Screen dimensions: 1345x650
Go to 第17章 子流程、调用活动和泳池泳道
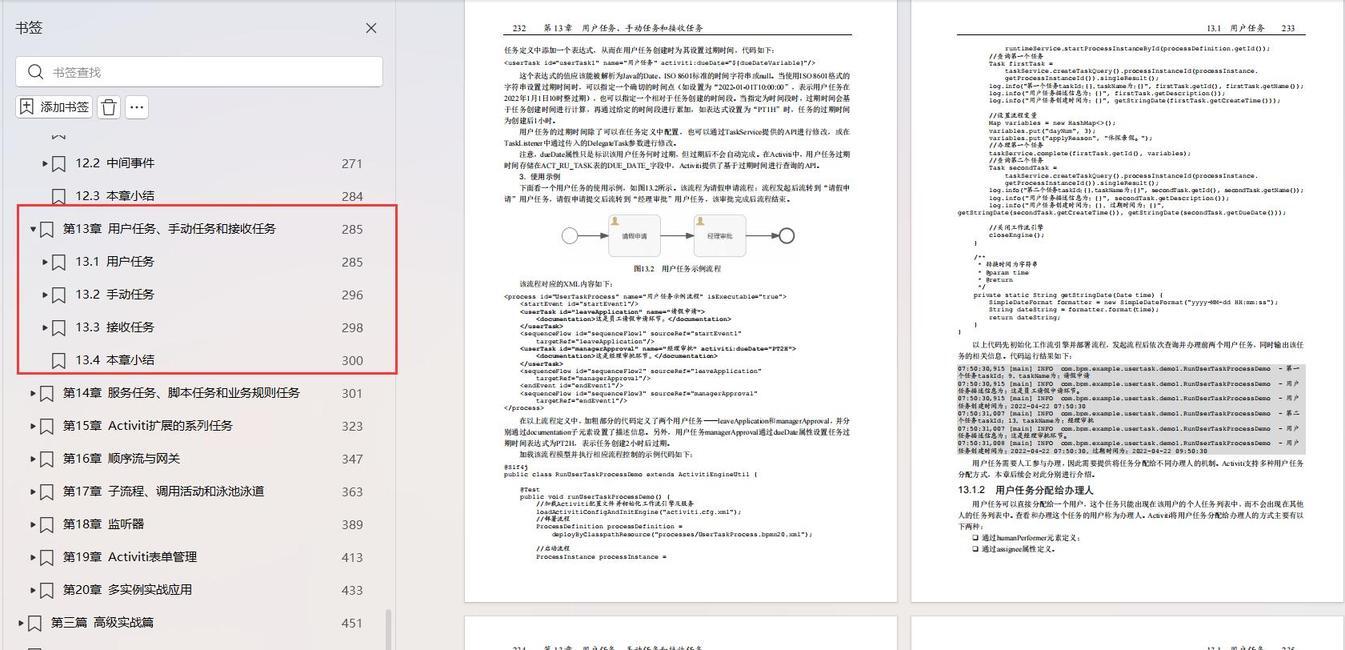tap(164, 492)
